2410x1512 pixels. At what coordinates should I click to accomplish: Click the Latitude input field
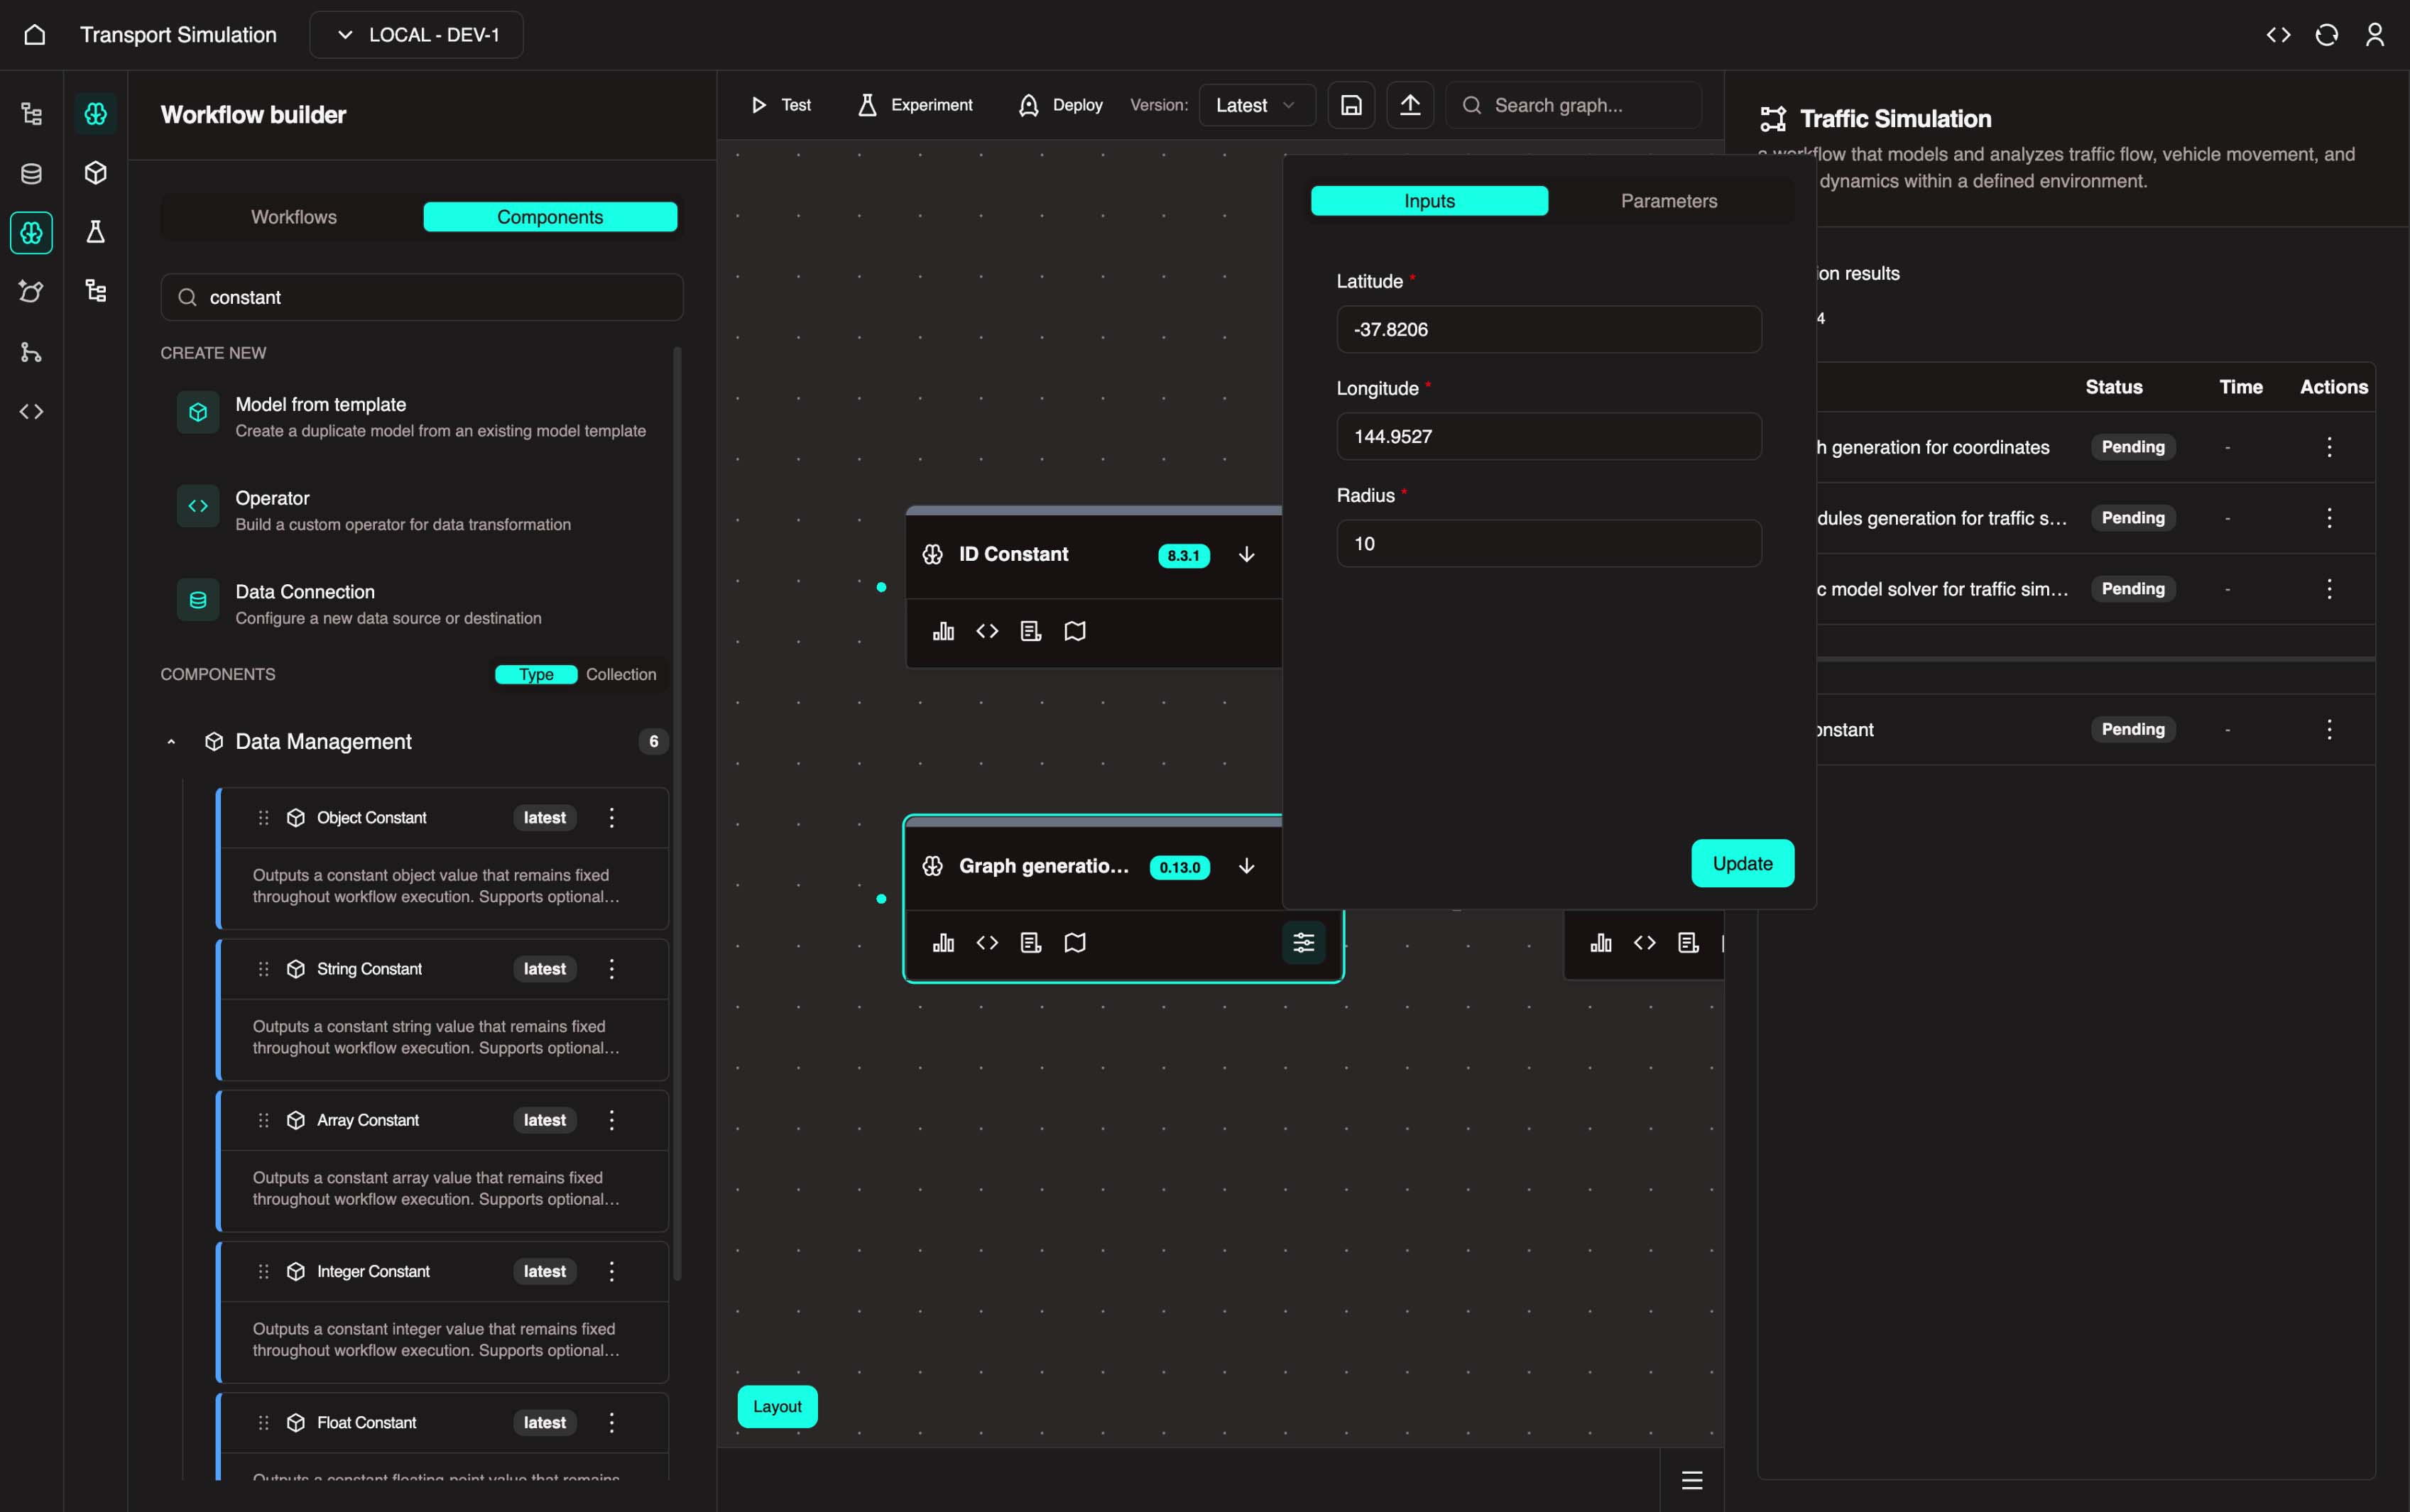(1549, 329)
